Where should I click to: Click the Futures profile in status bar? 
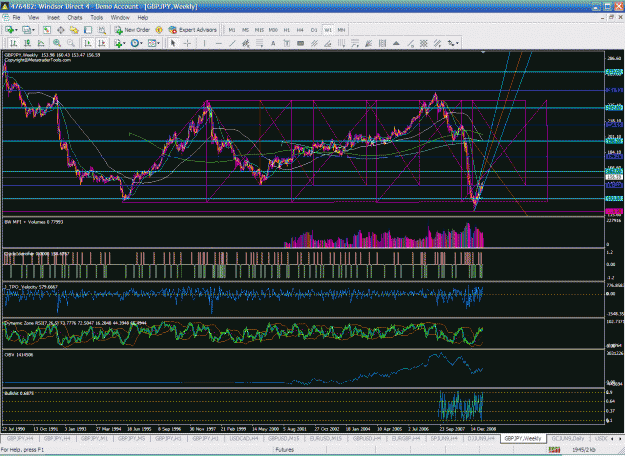(285, 450)
